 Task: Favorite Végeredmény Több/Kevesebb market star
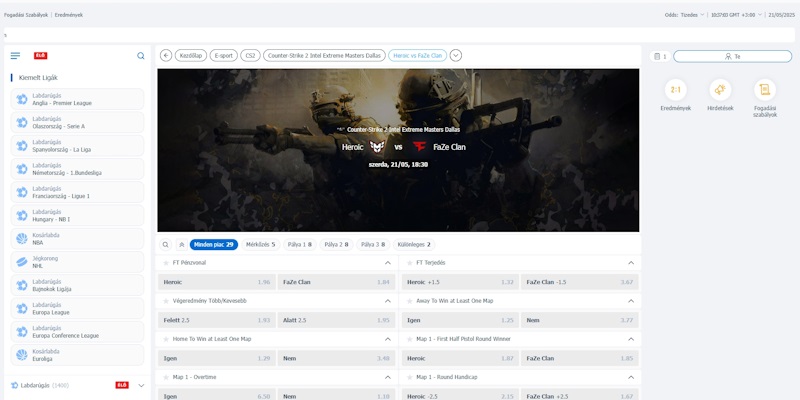click(166, 301)
